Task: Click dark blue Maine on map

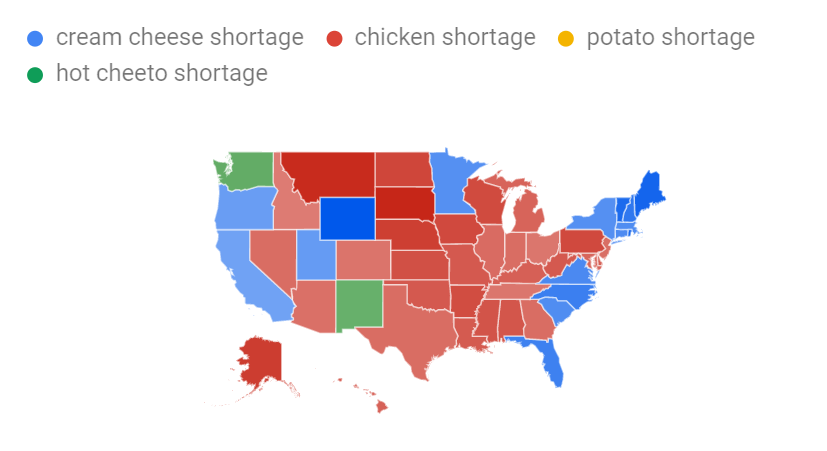Action: click(650, 193)
